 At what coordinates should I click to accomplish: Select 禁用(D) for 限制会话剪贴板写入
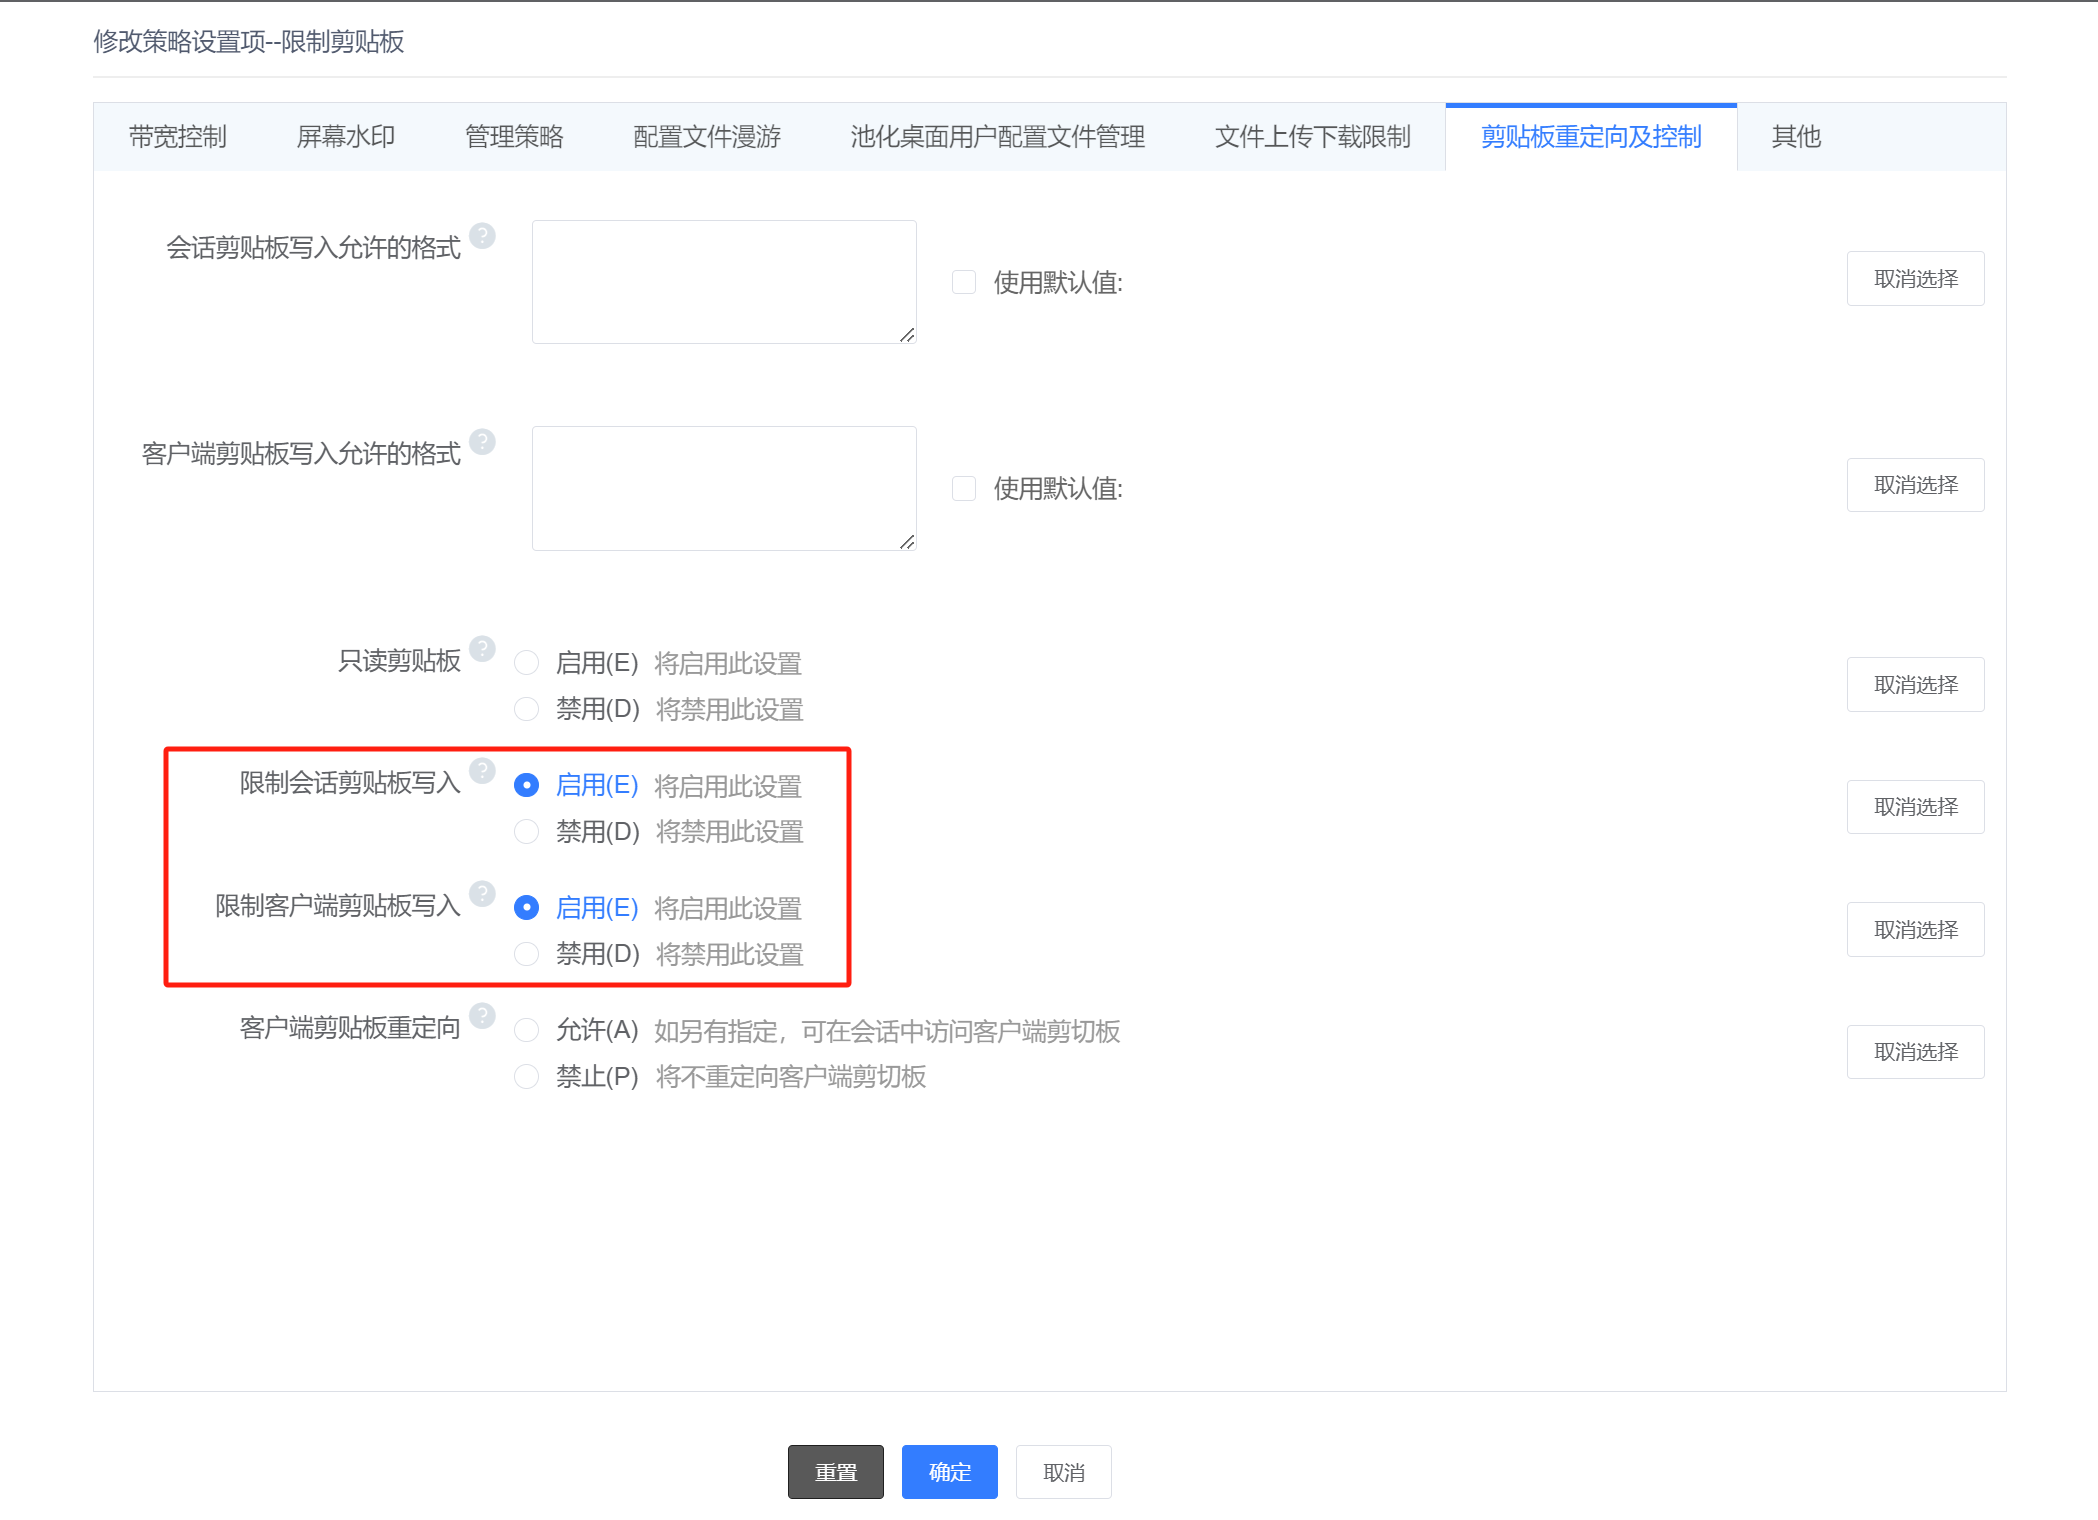coord(526,831)
